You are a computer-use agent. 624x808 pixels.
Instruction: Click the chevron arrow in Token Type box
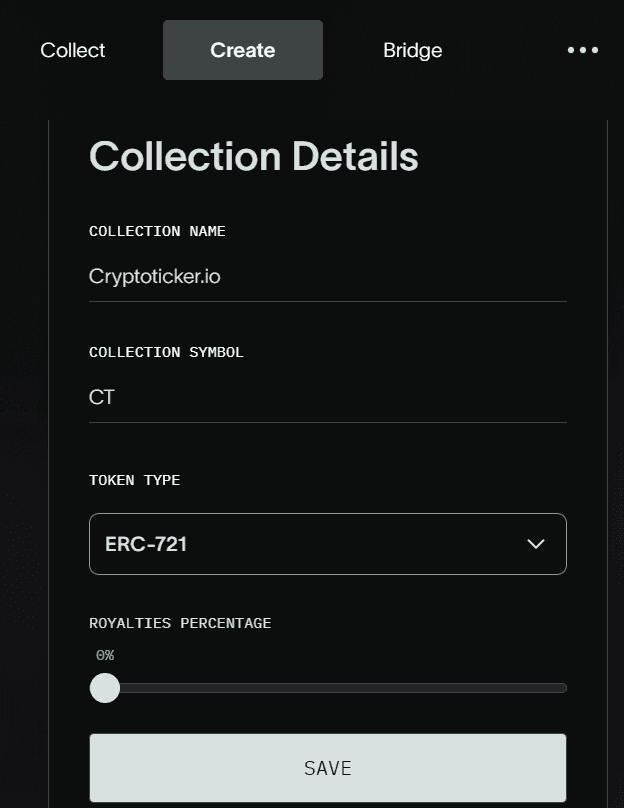tap(536, 544)
